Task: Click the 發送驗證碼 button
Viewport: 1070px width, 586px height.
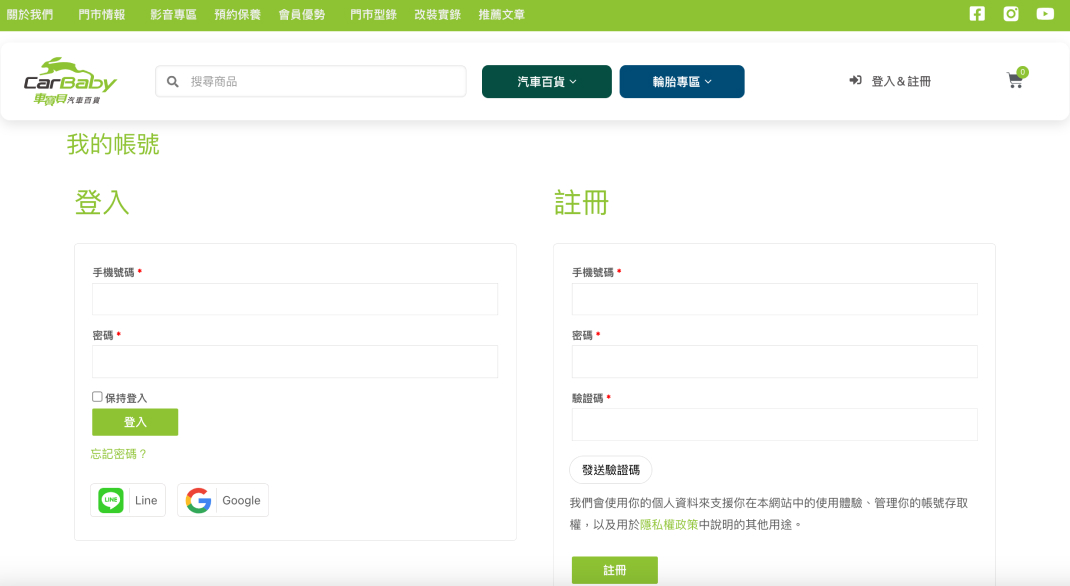Action: pyautogui.click(x=611, y=470)
